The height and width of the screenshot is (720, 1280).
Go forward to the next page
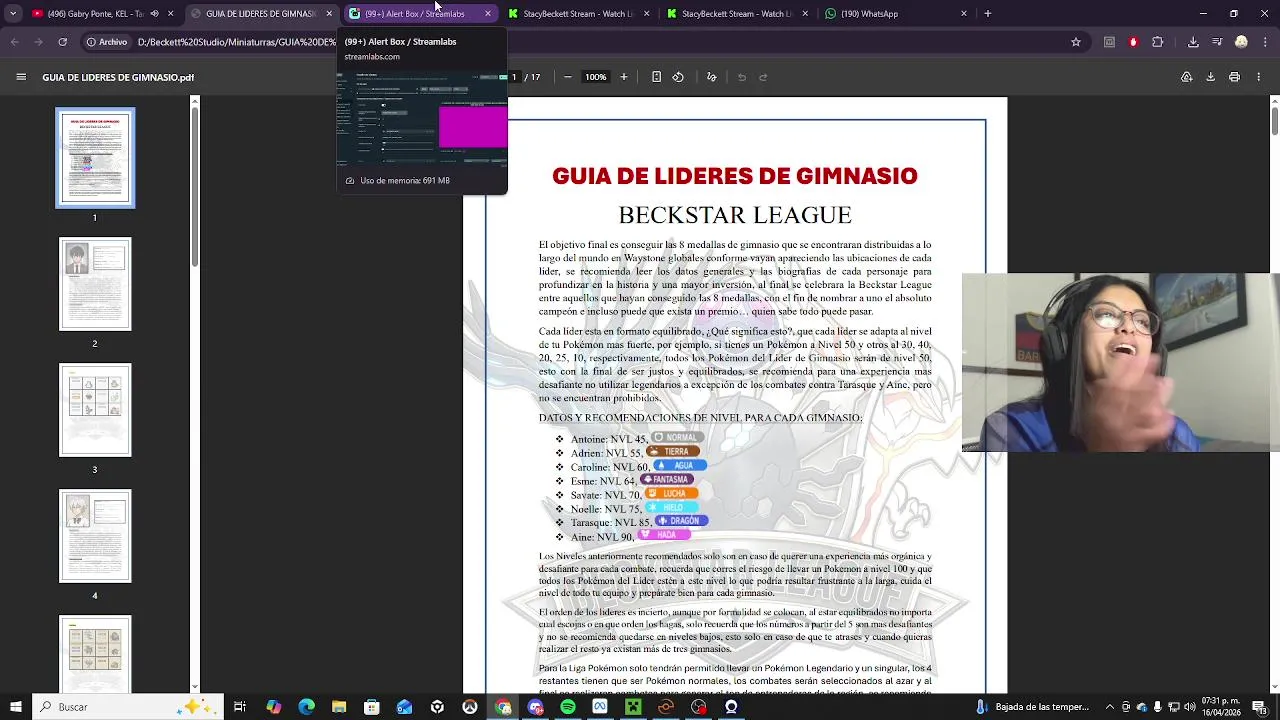(38, 42)
